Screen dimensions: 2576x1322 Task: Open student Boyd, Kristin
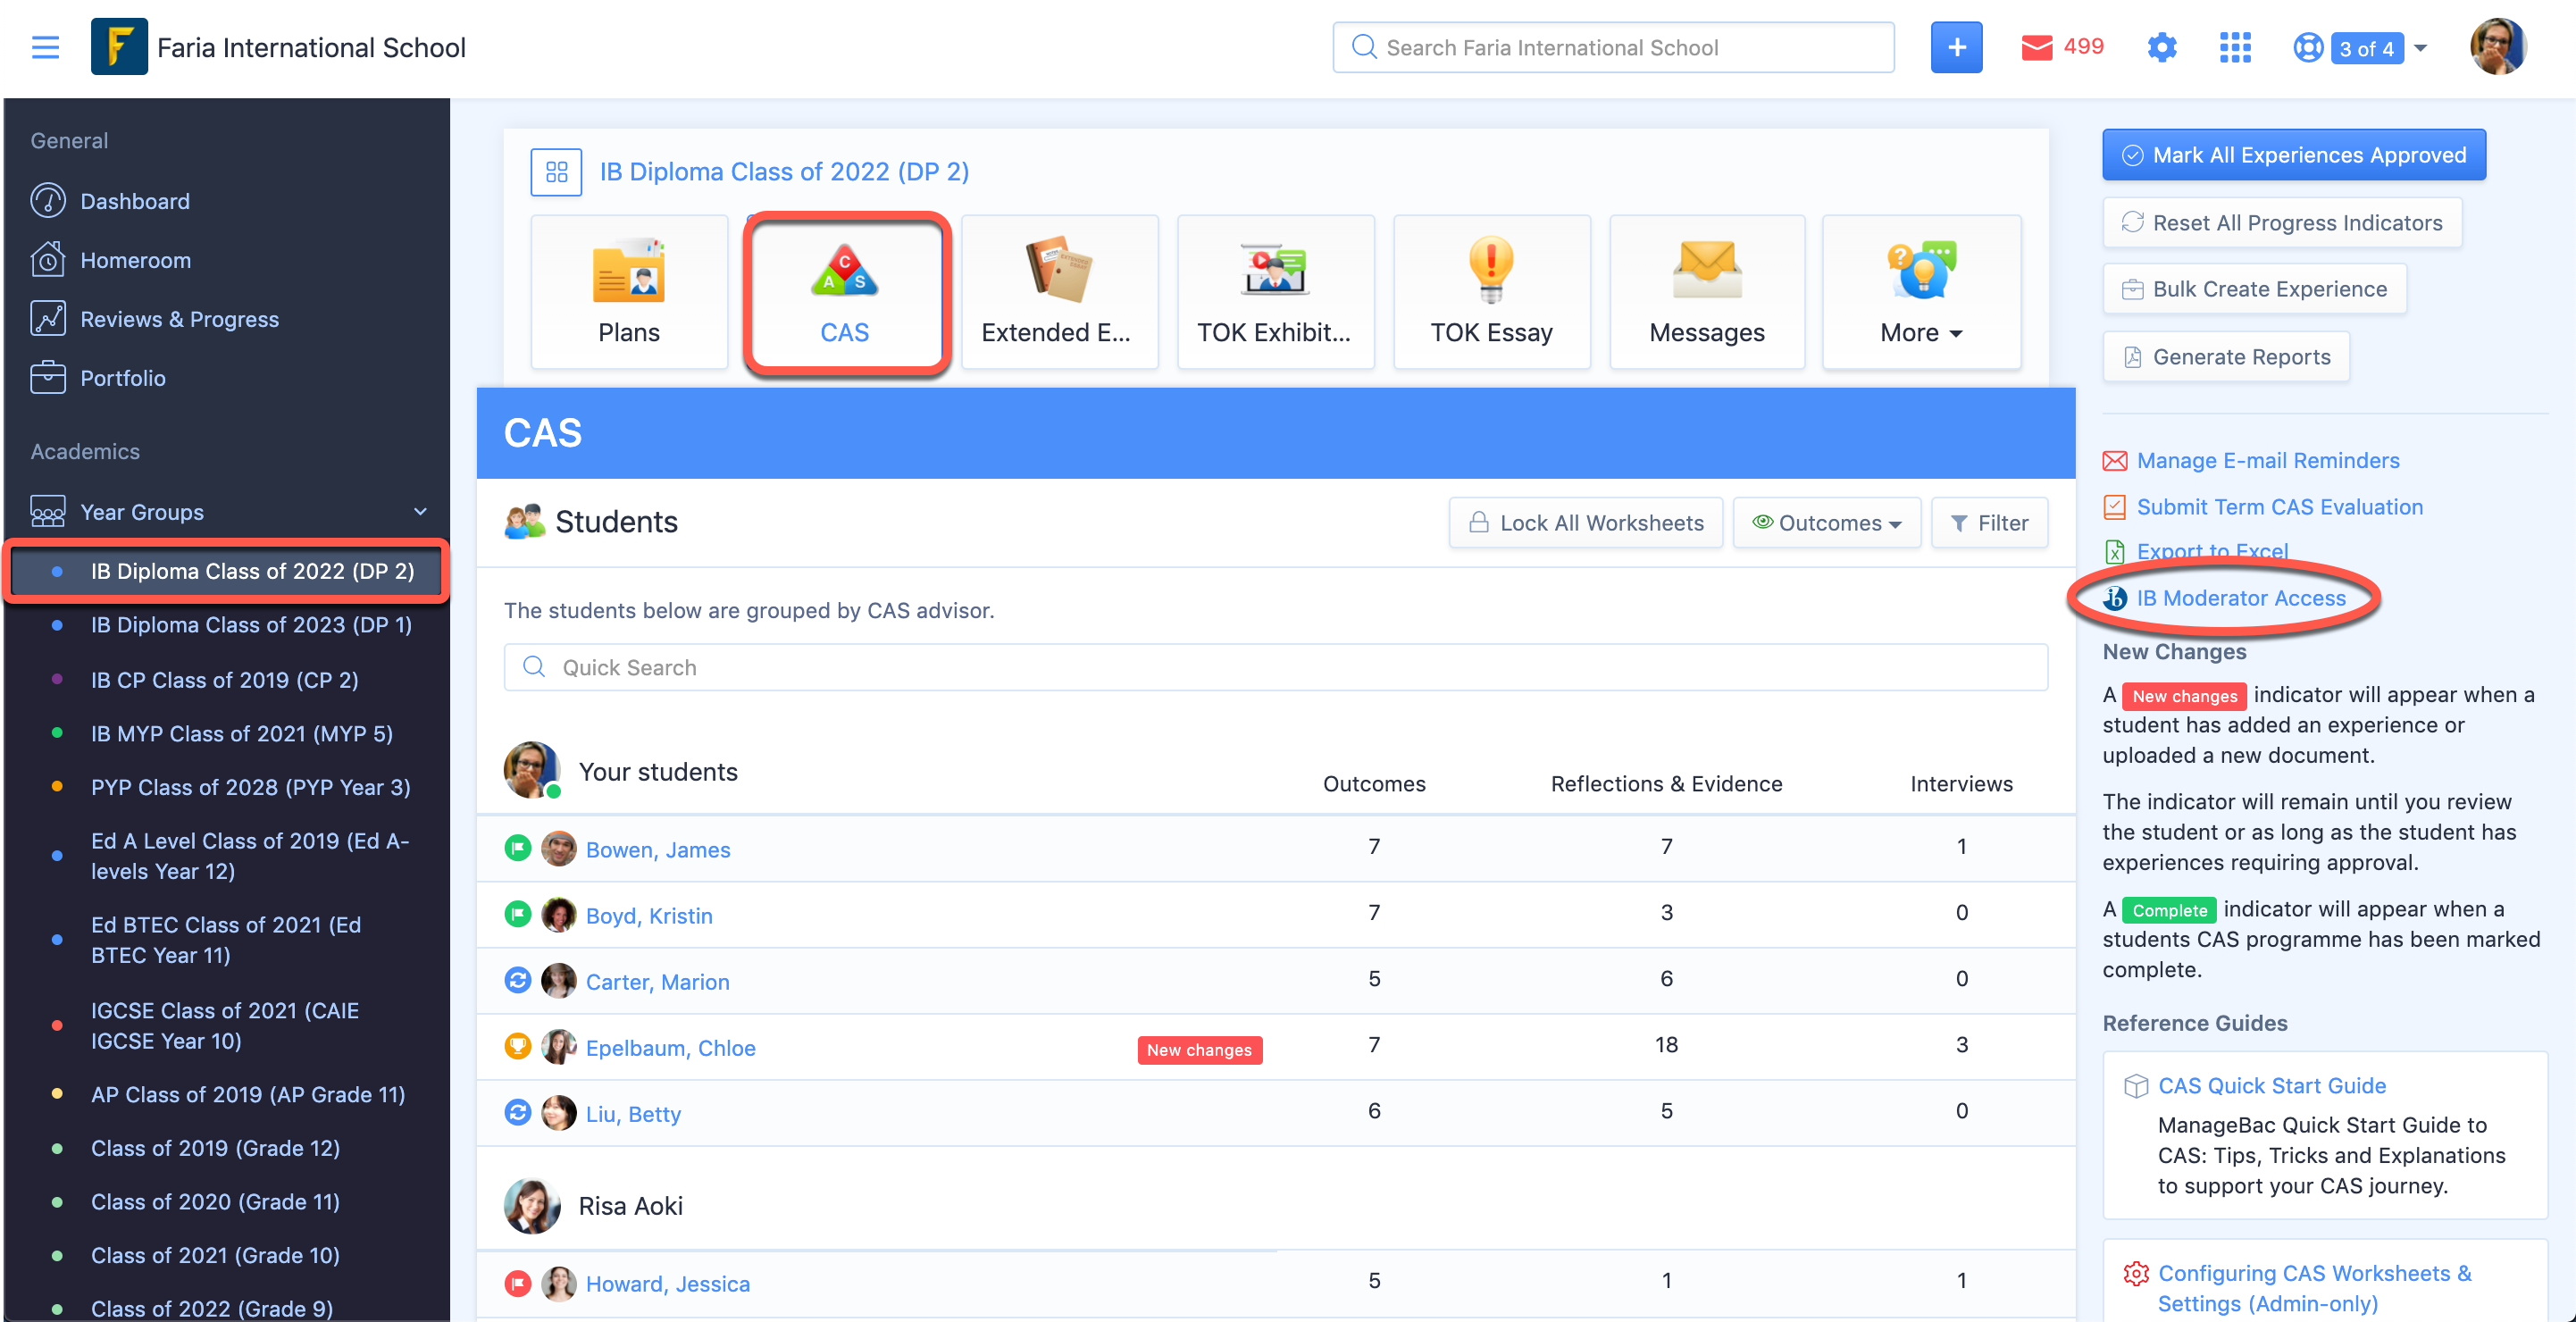pyautogui.click(x=648, y=916)
